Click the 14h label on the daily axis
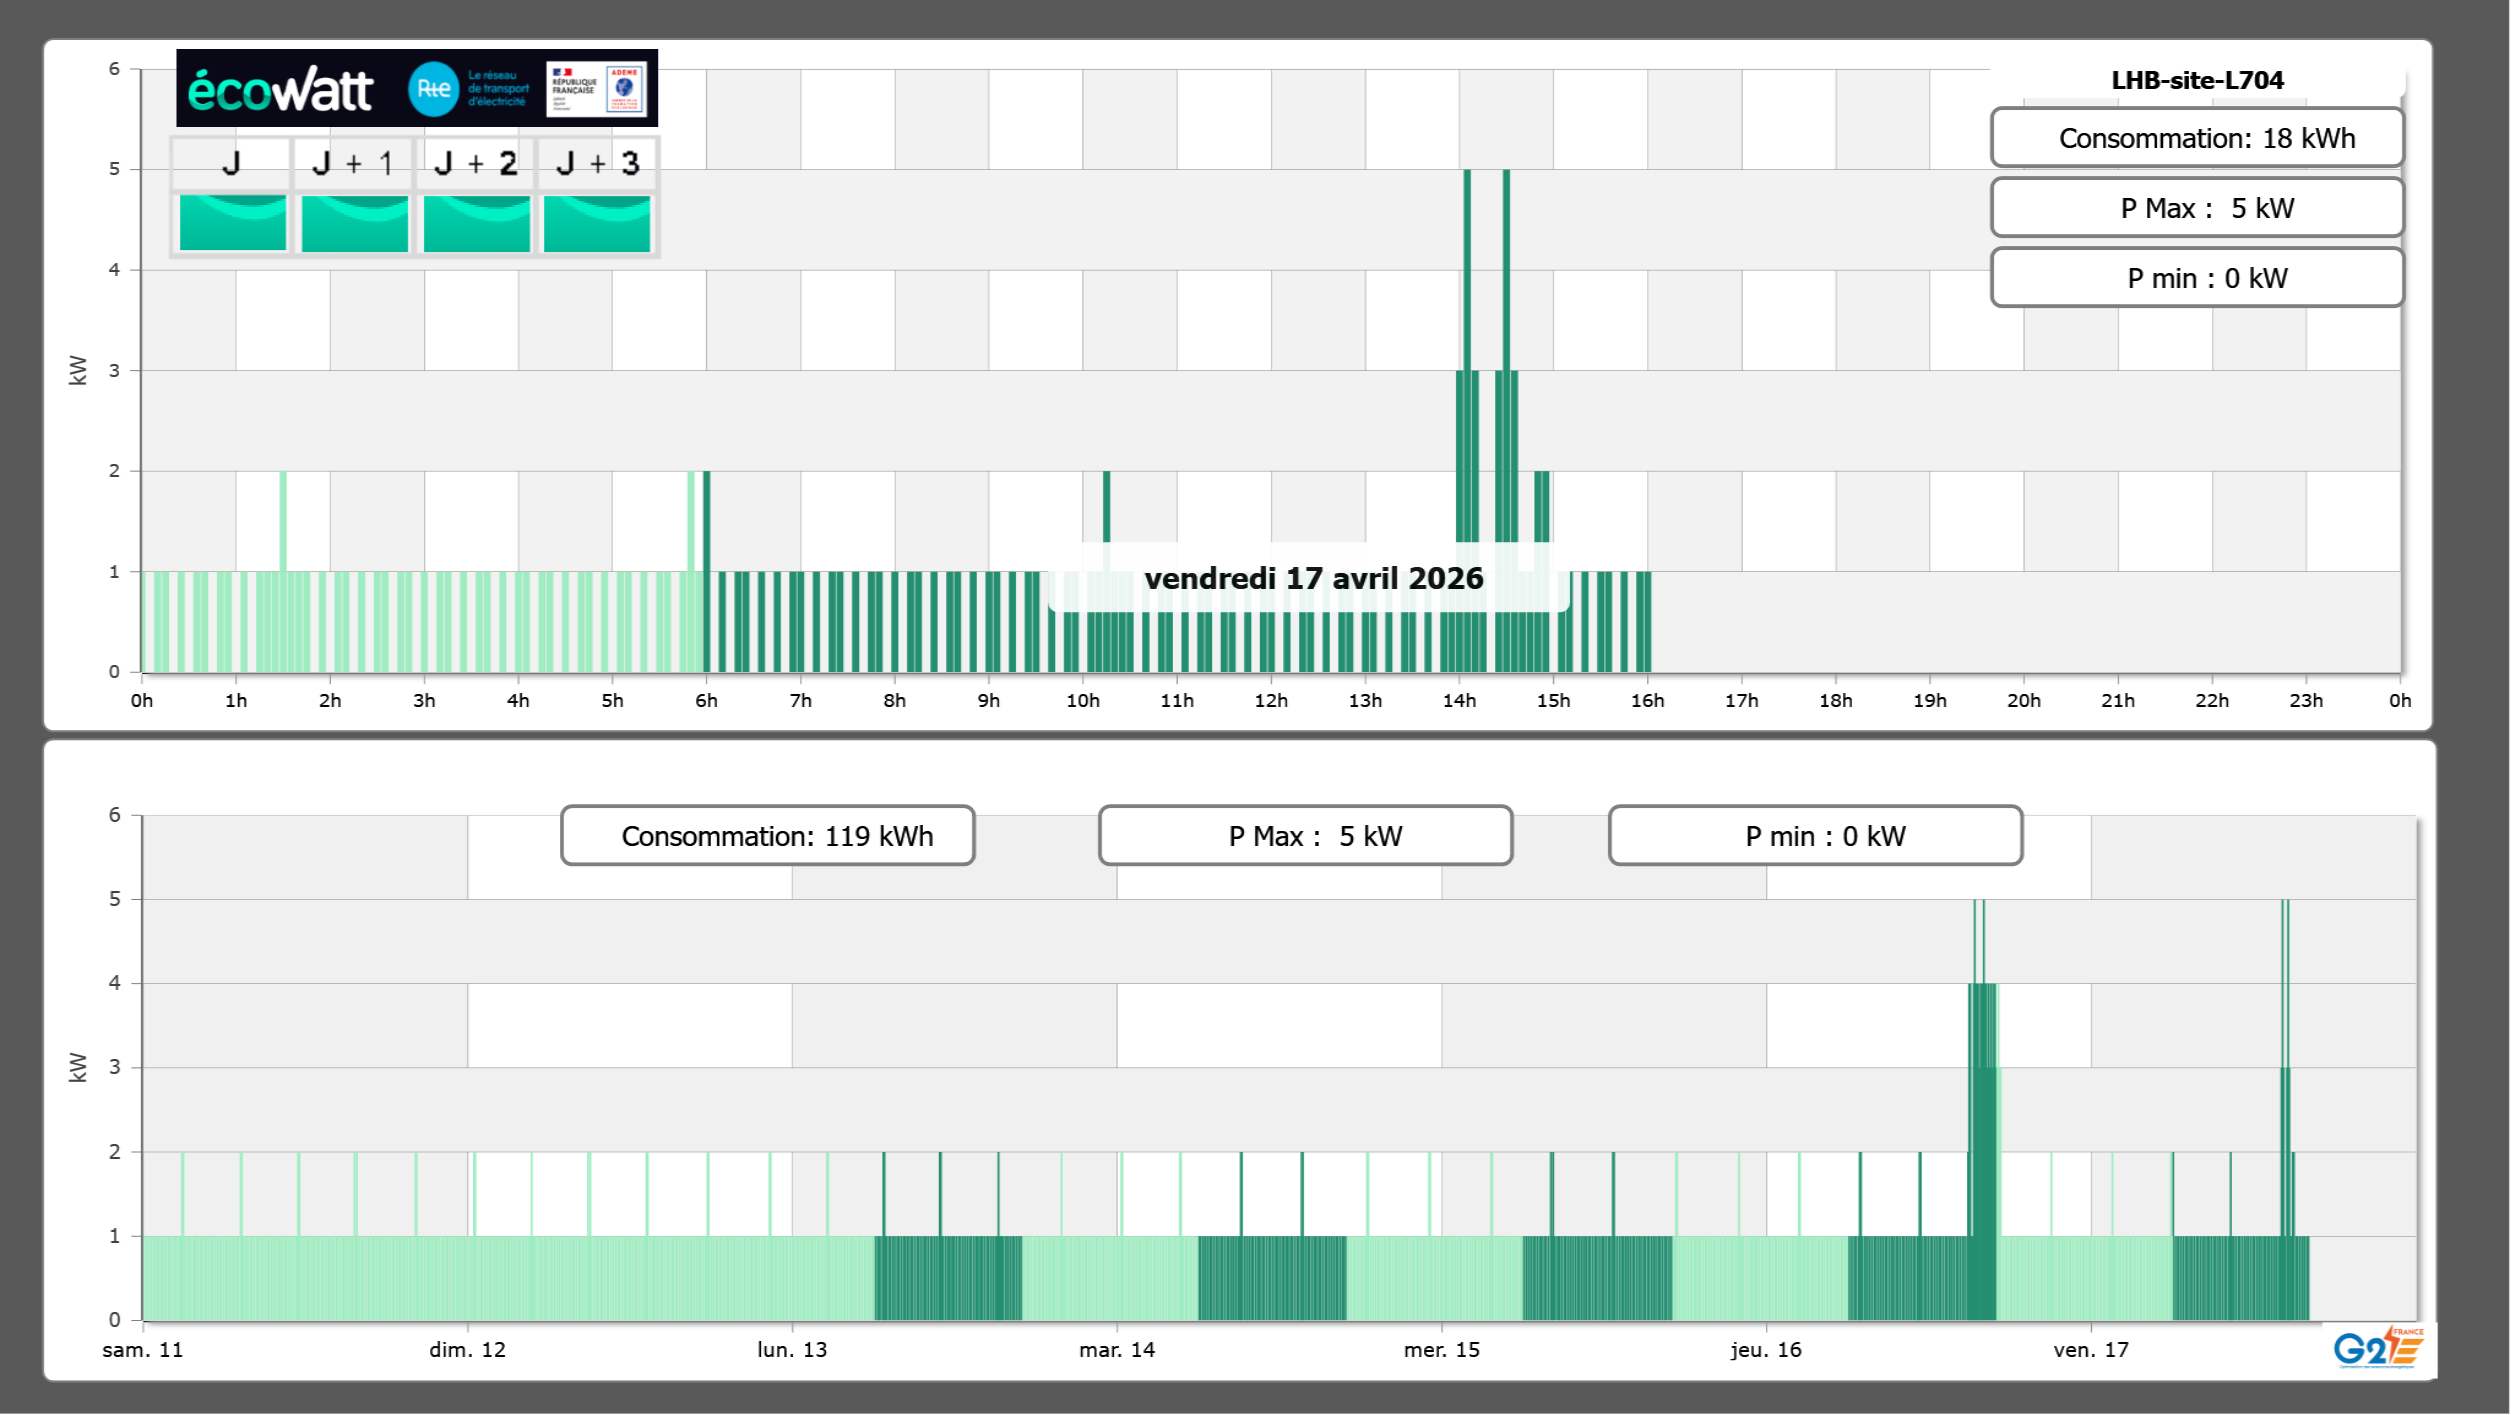 tap(1458, 701)
